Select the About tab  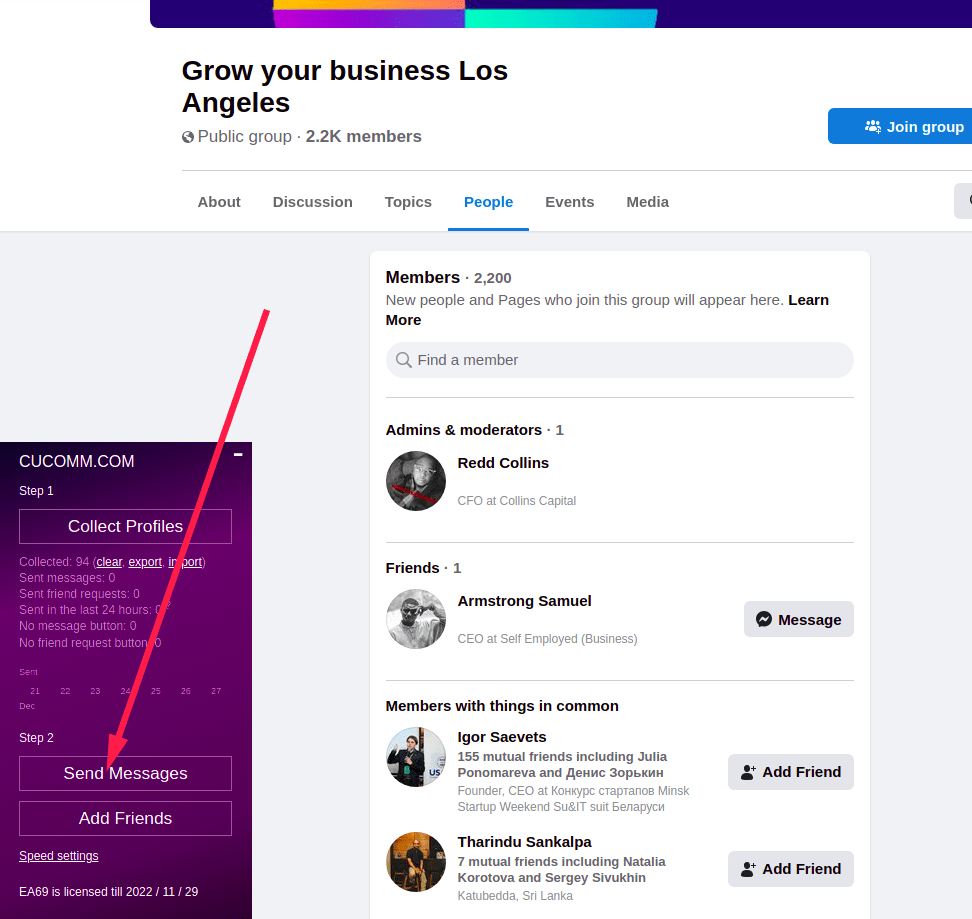[218, 202]
